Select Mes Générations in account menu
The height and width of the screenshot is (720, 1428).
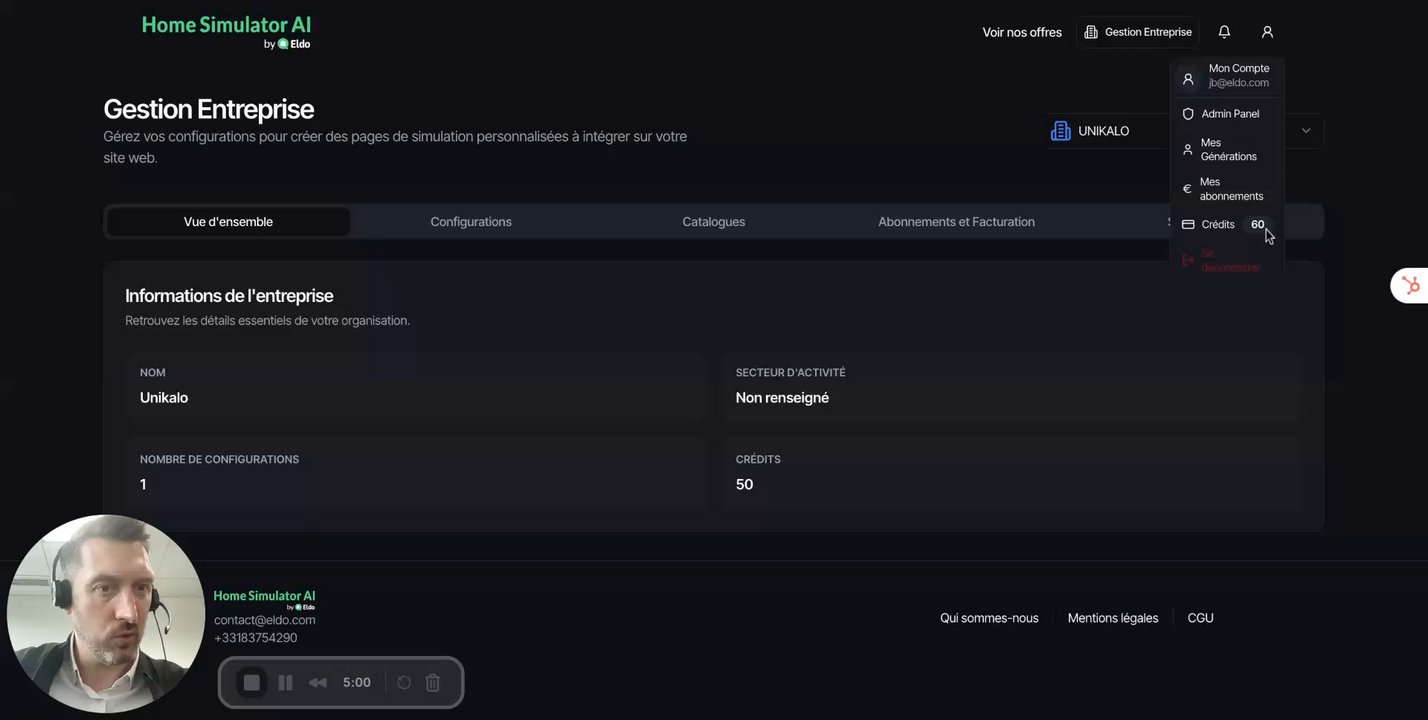1228,150
